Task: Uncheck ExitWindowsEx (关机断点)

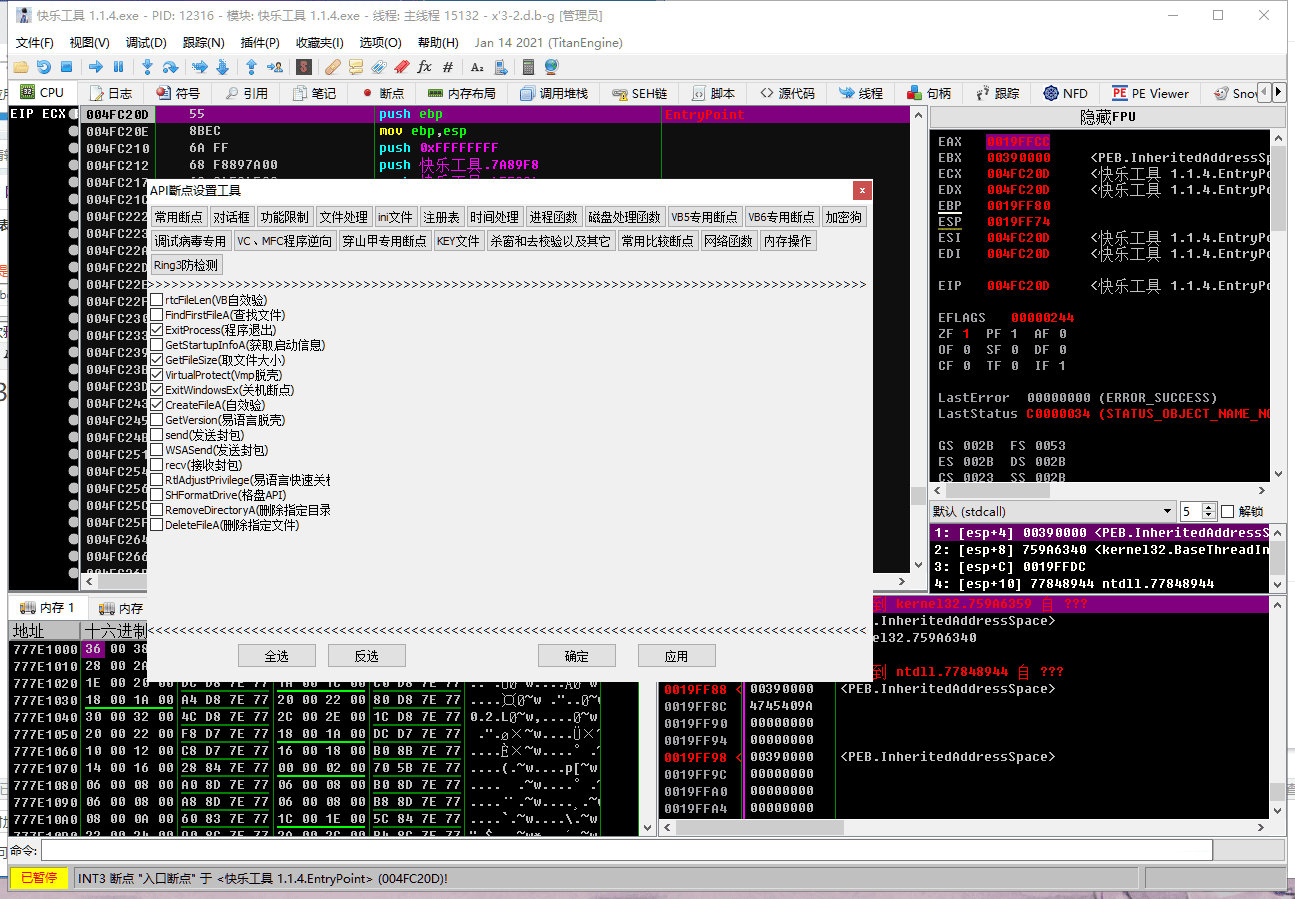Action: pos(157,390)
